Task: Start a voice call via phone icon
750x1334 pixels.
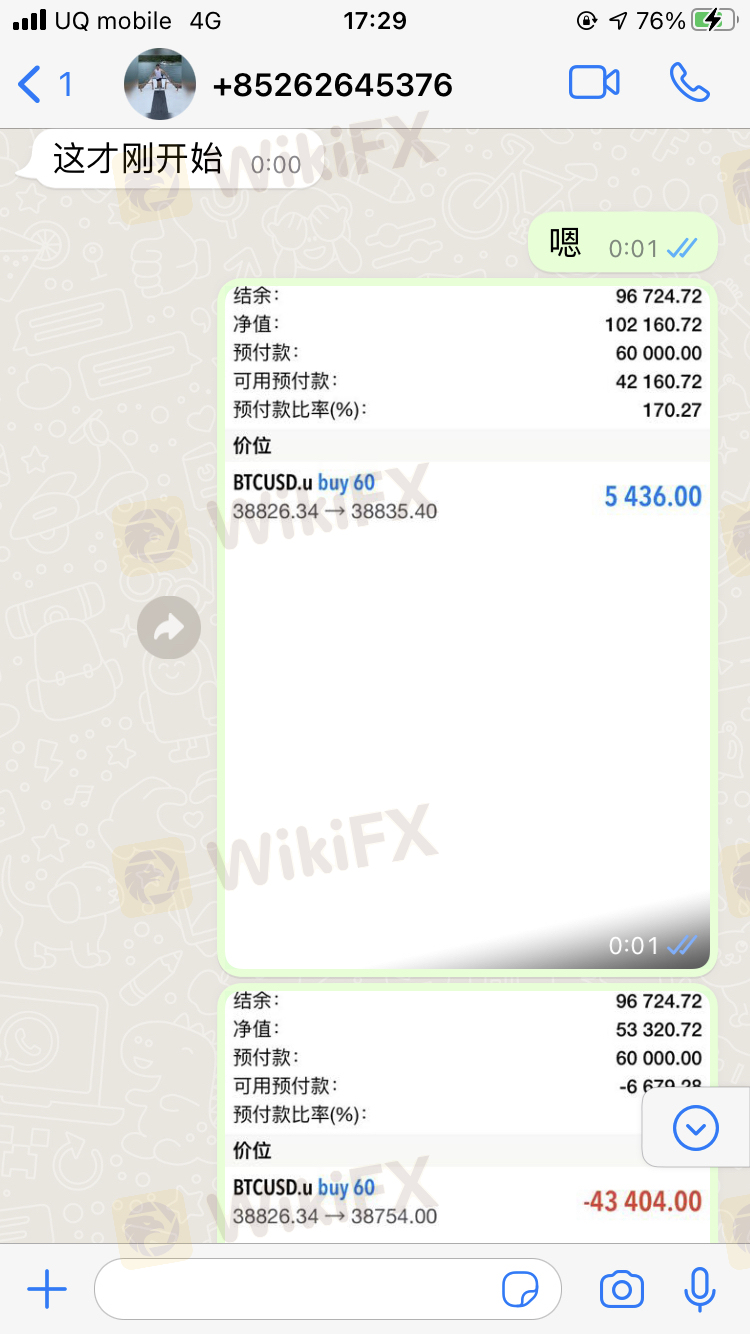Action: (x=690, y=83)
